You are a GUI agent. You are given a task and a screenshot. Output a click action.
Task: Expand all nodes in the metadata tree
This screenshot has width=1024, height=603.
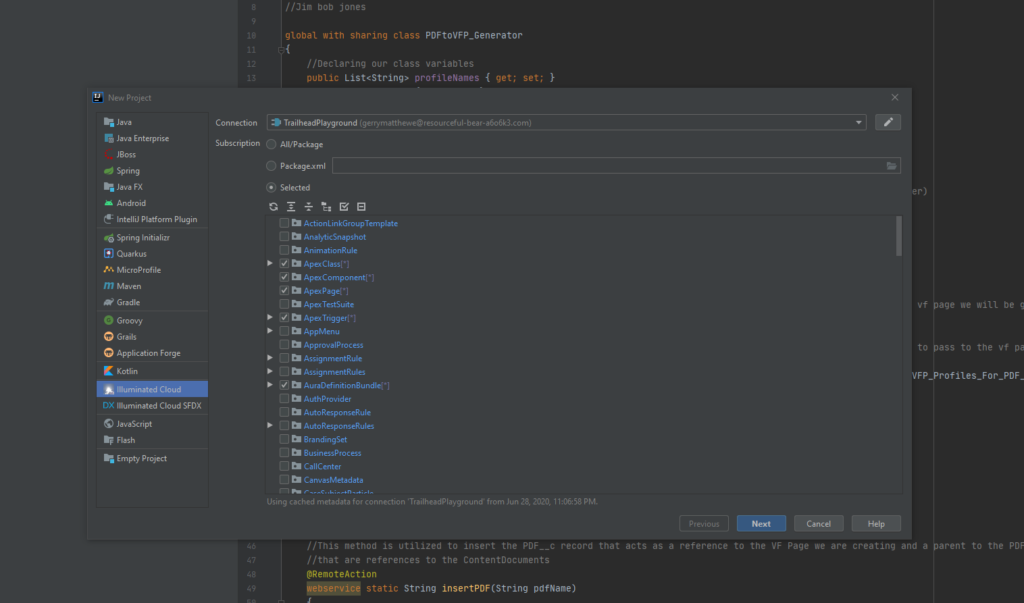coord(290,206)
